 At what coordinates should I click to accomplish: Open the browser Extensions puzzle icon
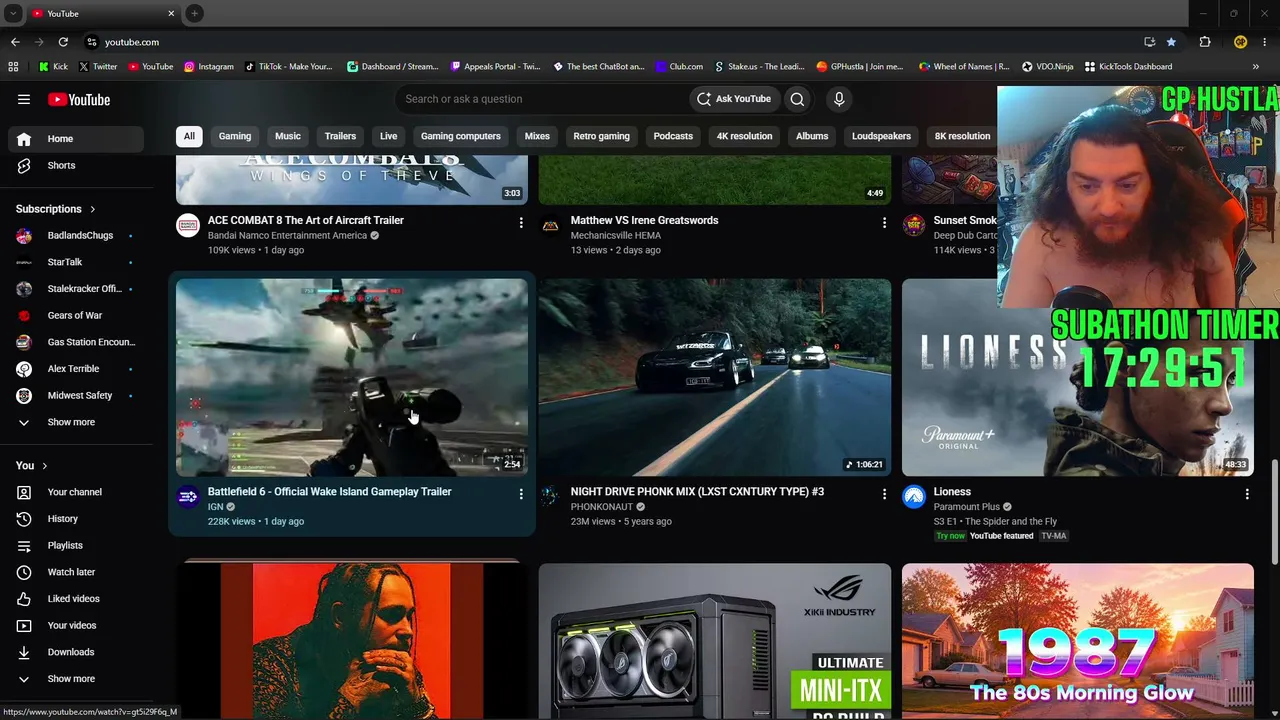(x=1205, y=42)
